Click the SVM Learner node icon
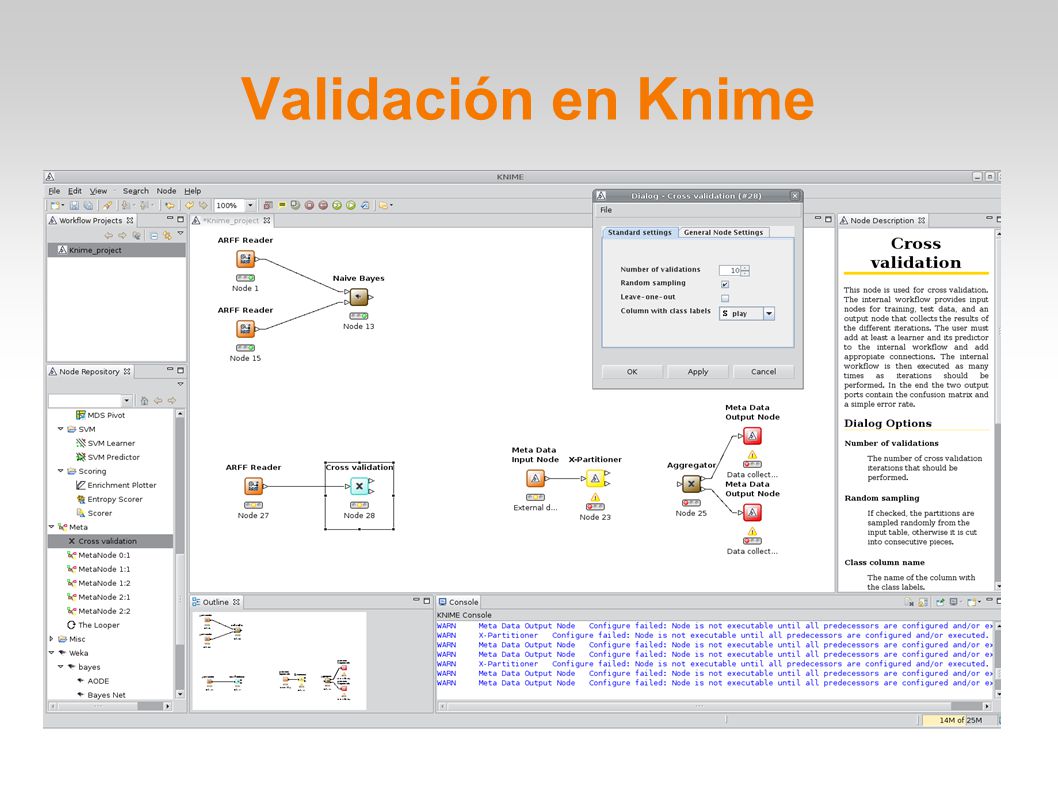This screenshot has width=1058, height=793. point(81,443)
